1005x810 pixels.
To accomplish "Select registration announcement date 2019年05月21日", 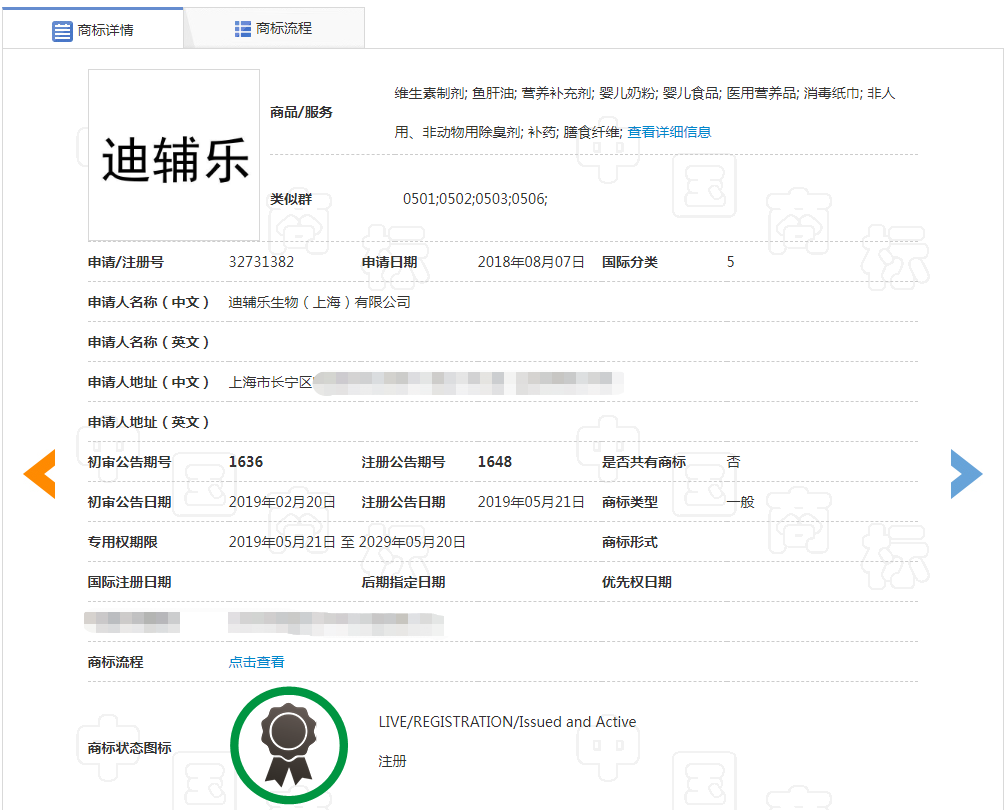I will [531, 502].
